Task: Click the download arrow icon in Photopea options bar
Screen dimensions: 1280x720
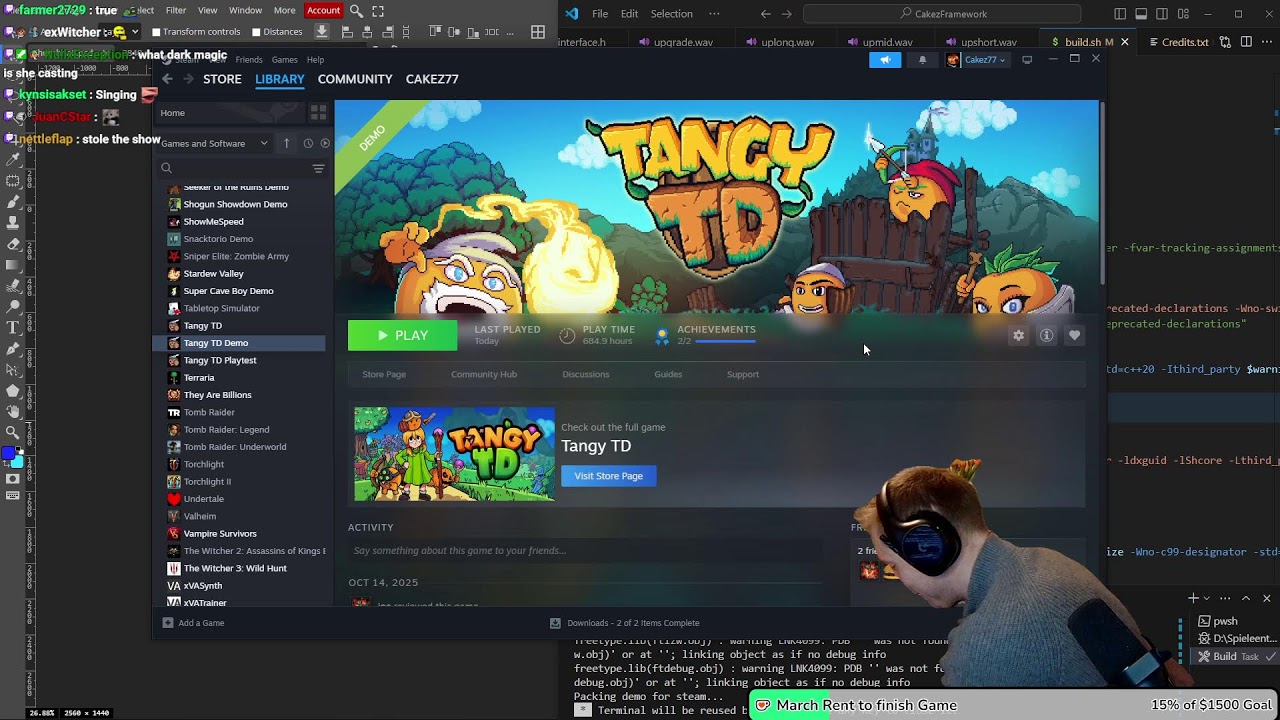Action: pyautogui.click(x=321, y=32)
